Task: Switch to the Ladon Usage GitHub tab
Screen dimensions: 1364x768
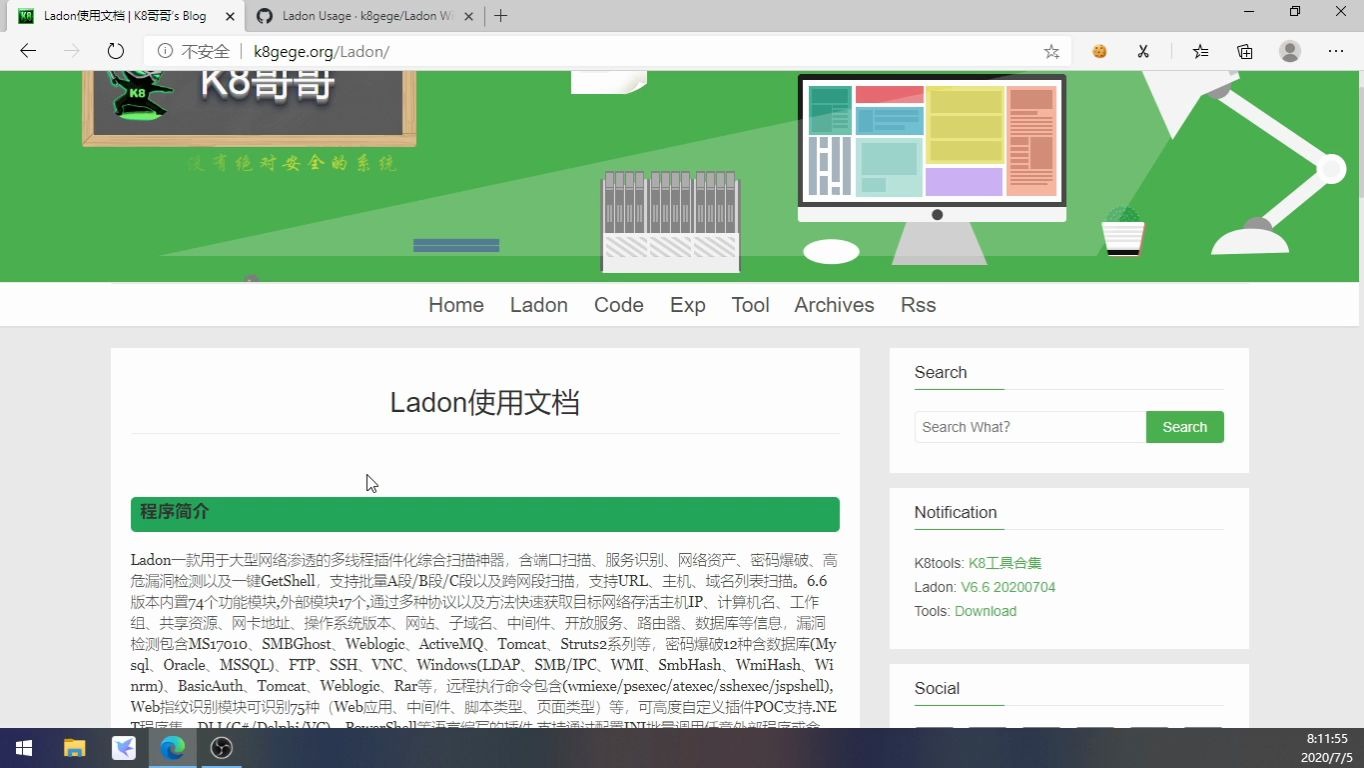Action: 364,16
